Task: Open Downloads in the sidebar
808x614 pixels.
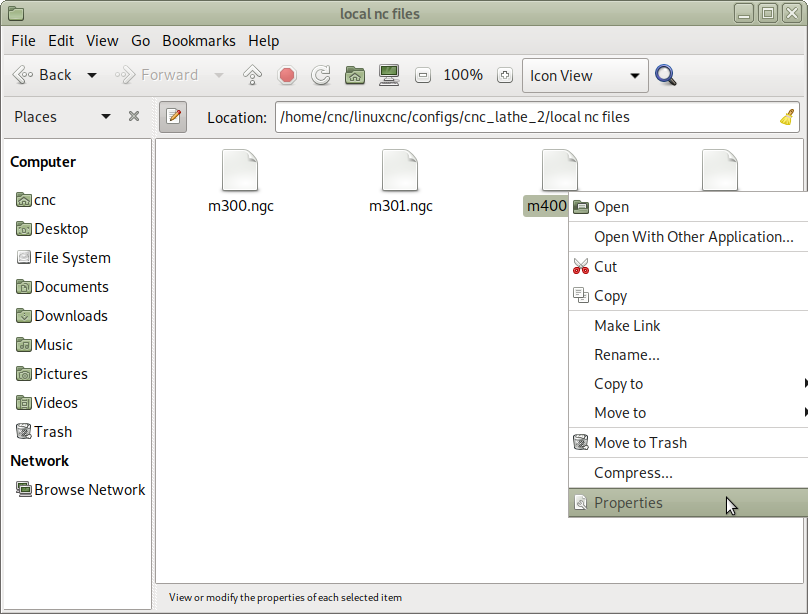Action: tap(61, 316)
